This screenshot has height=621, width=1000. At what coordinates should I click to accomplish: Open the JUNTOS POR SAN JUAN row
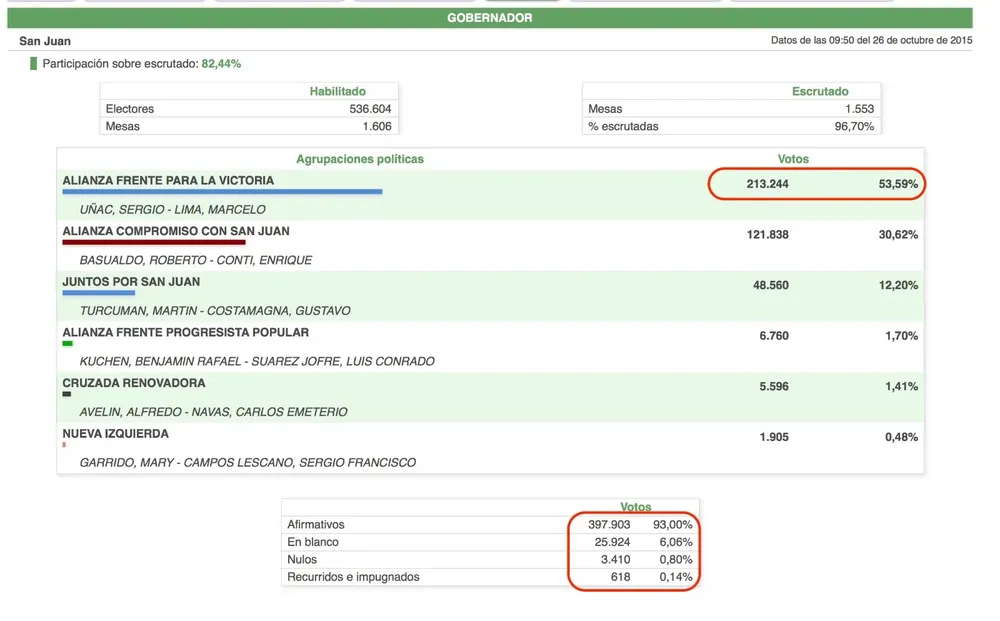click(131, 282)
